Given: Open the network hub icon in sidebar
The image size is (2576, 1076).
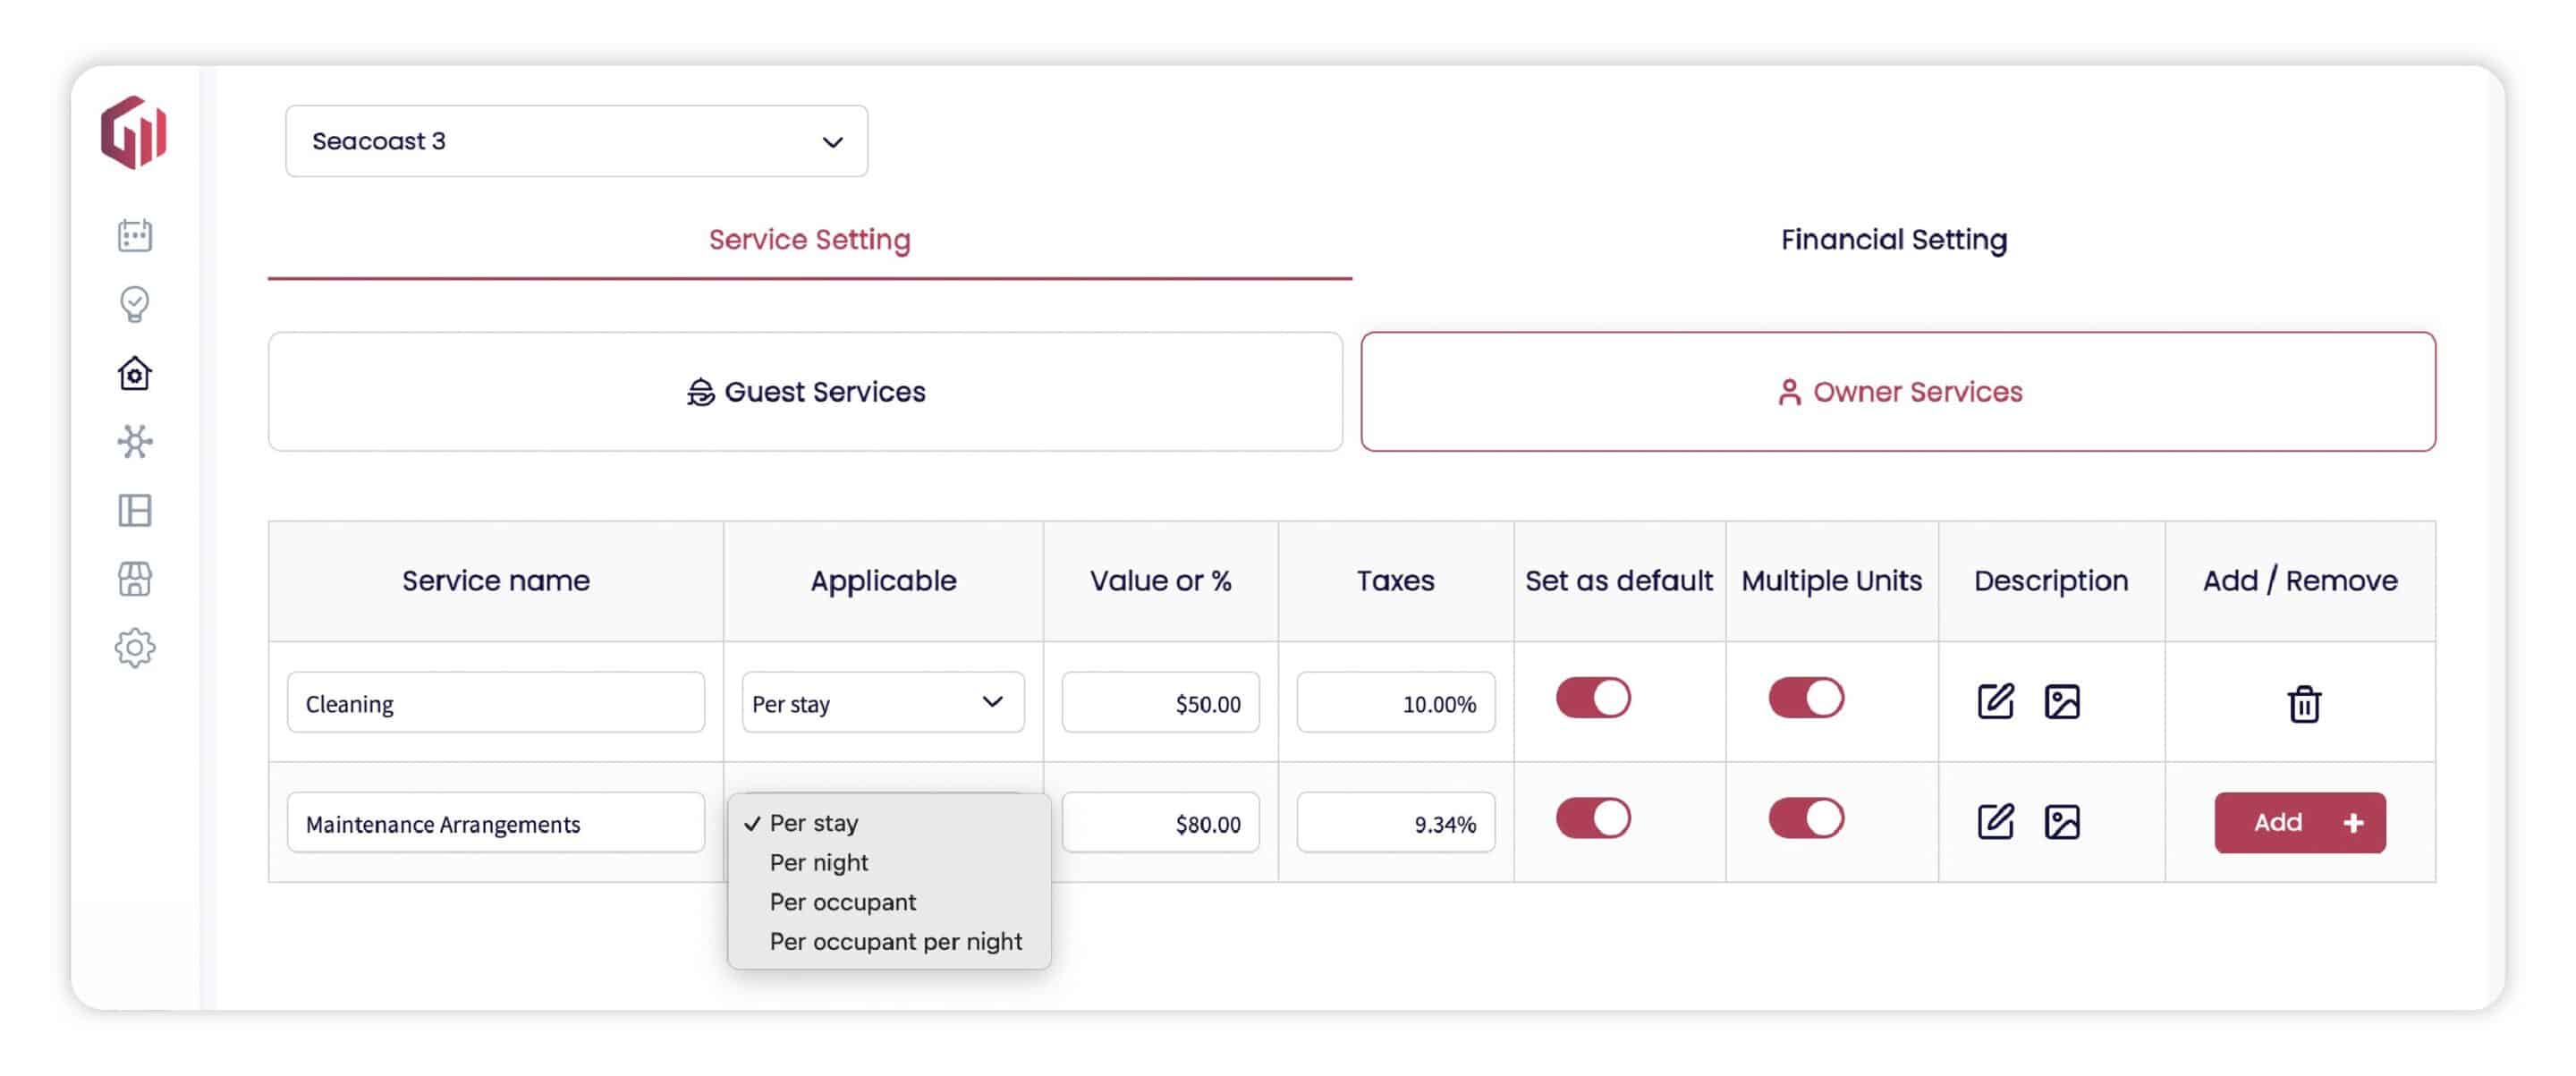Looking at the screenshot, I should click(x=135, y=442).
